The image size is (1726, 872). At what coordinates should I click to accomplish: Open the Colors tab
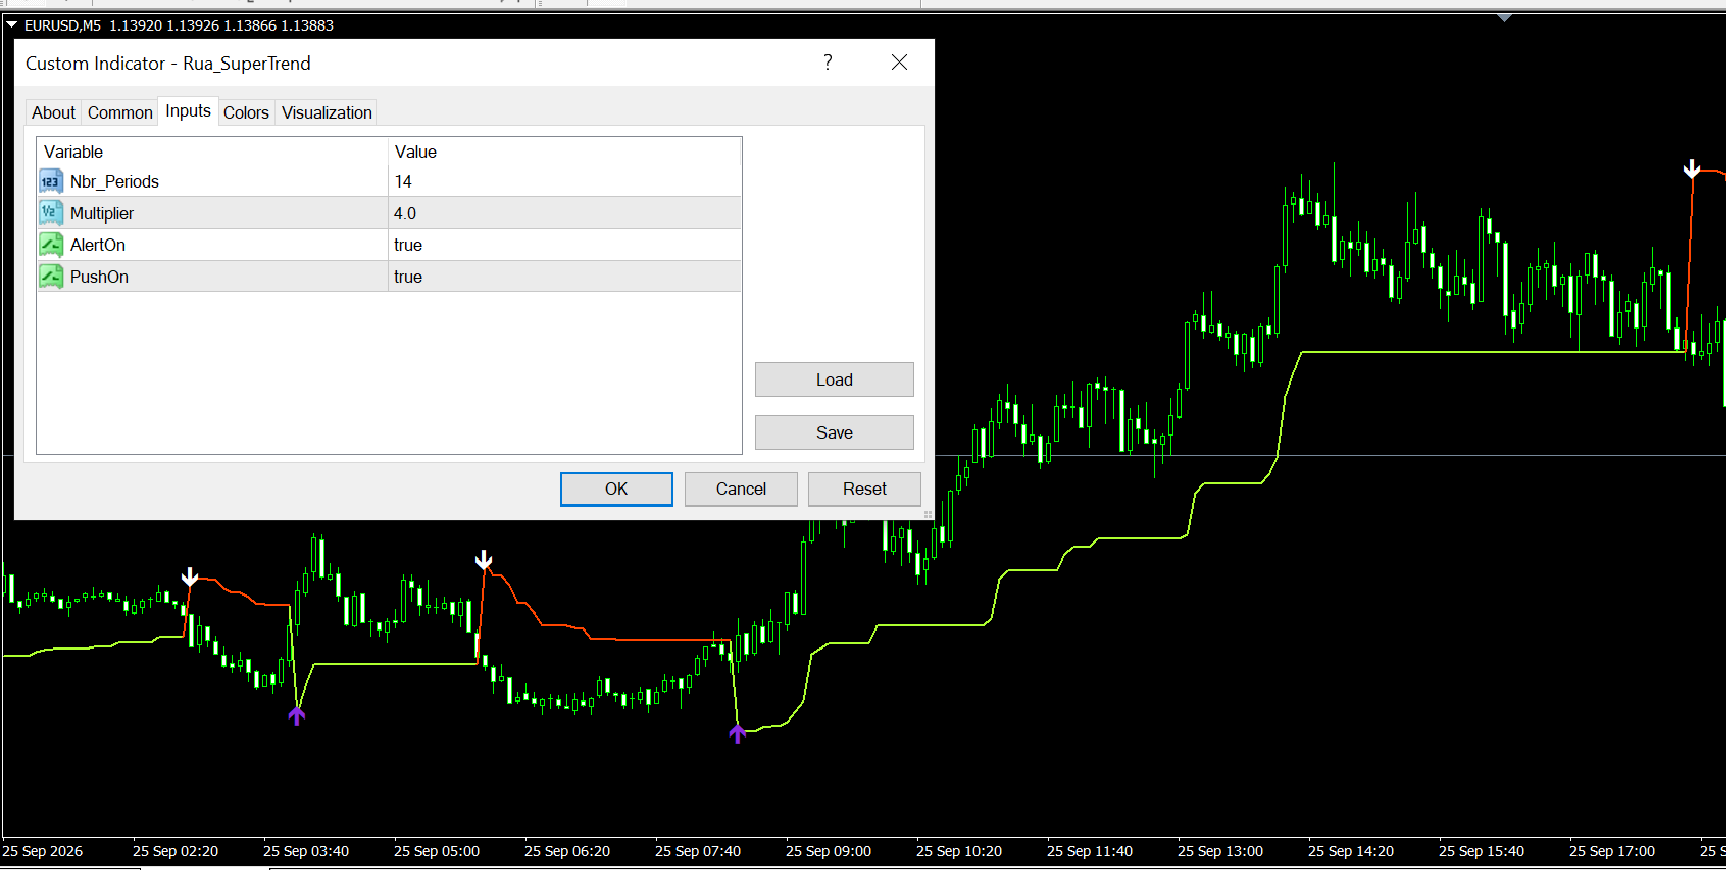[246, 113]
